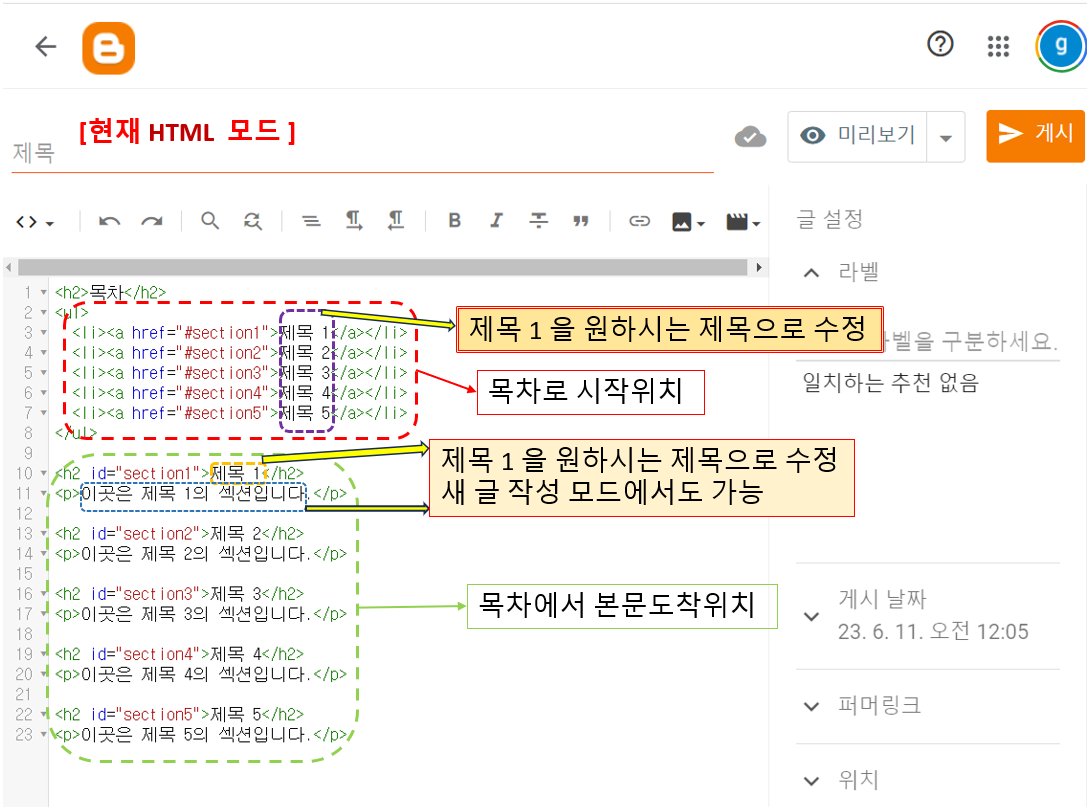
Task: Open the Blogger logo icon
Action: click(109, 46)
